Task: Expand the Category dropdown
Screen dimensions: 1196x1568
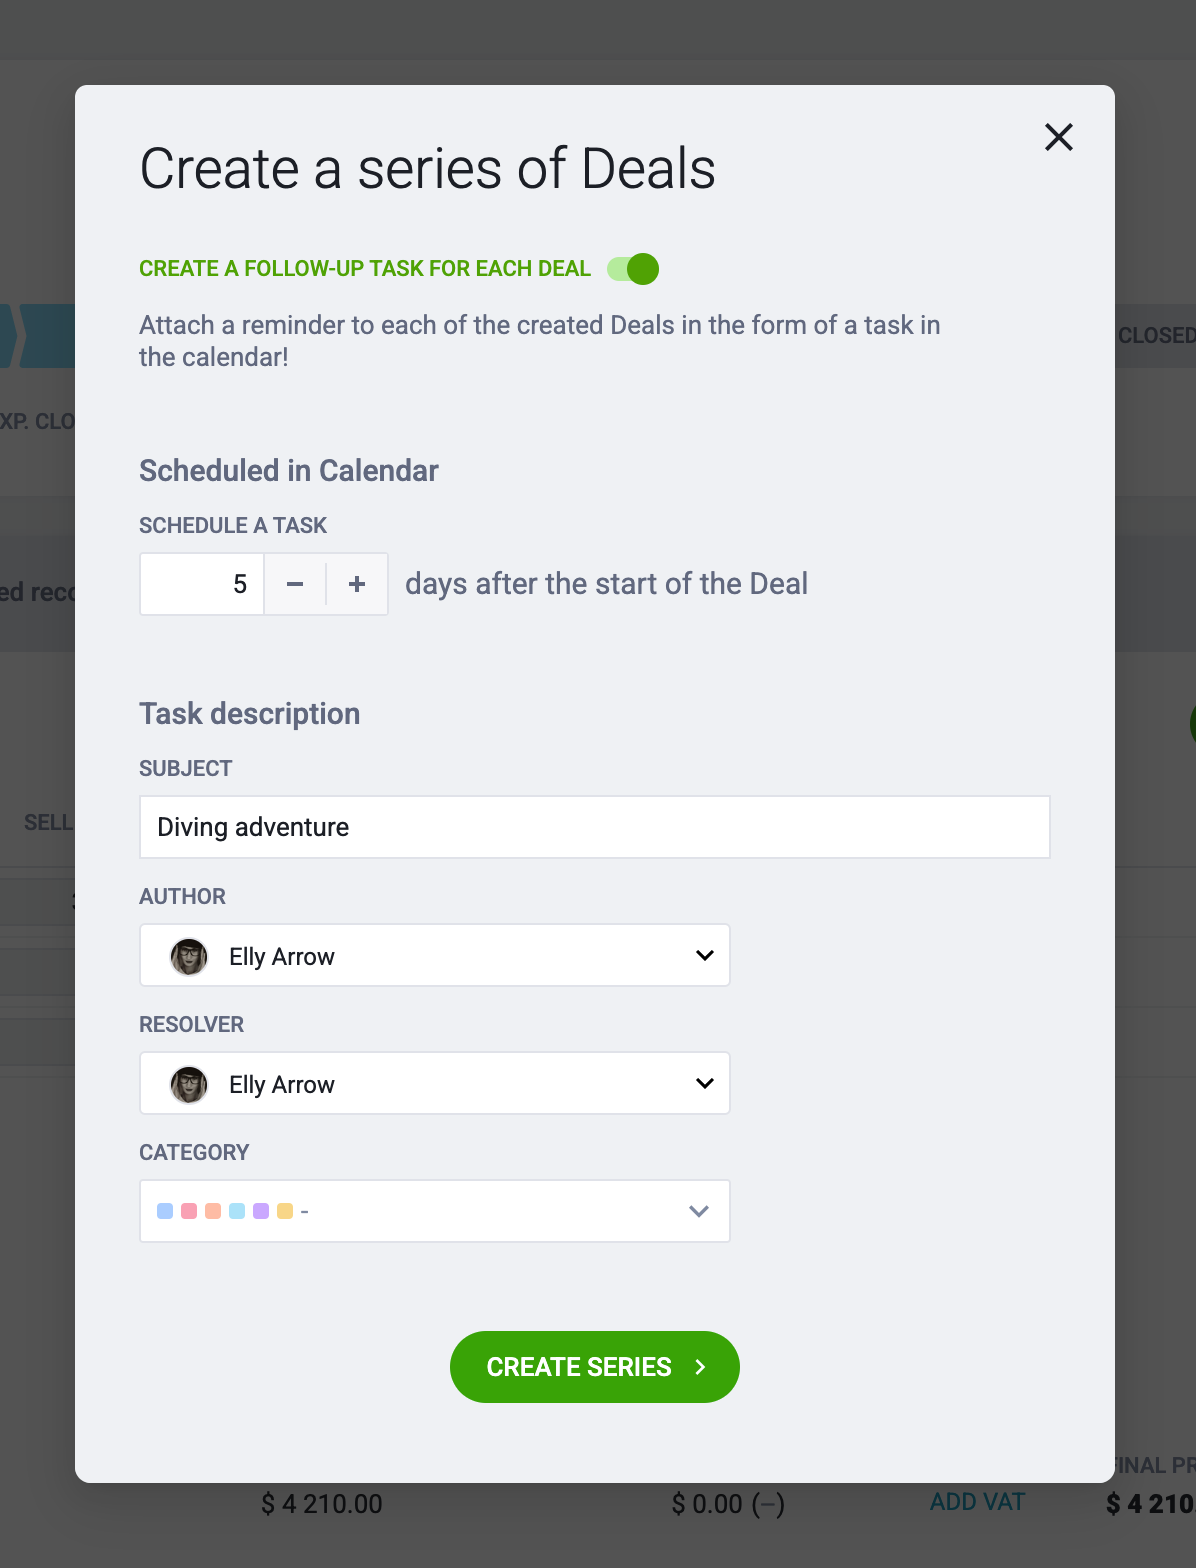Action: 435,1211
